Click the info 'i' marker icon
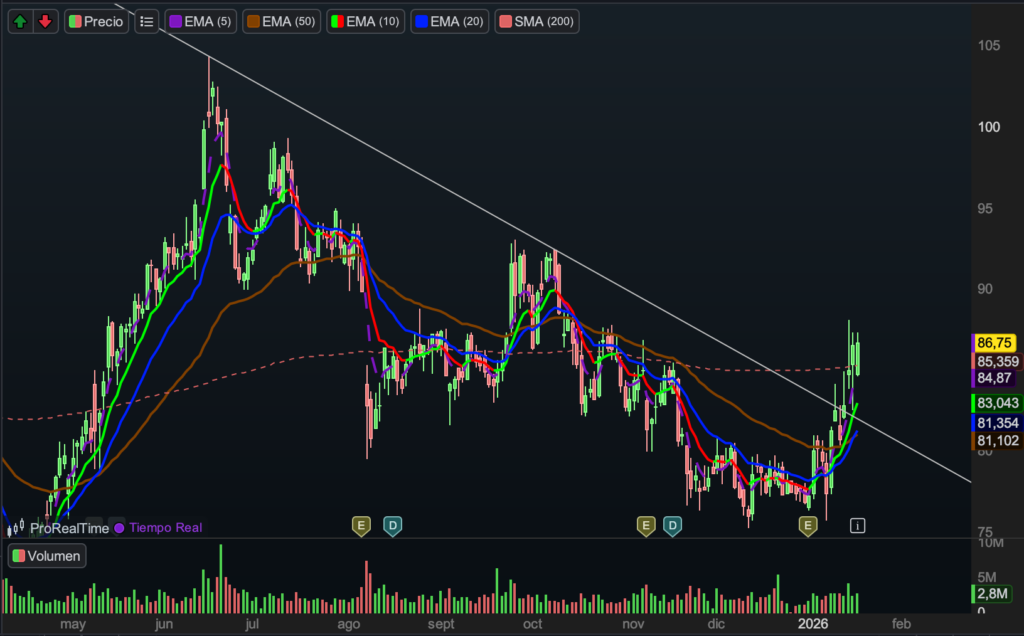1024x636 pixels. click(x=857, y=525)
